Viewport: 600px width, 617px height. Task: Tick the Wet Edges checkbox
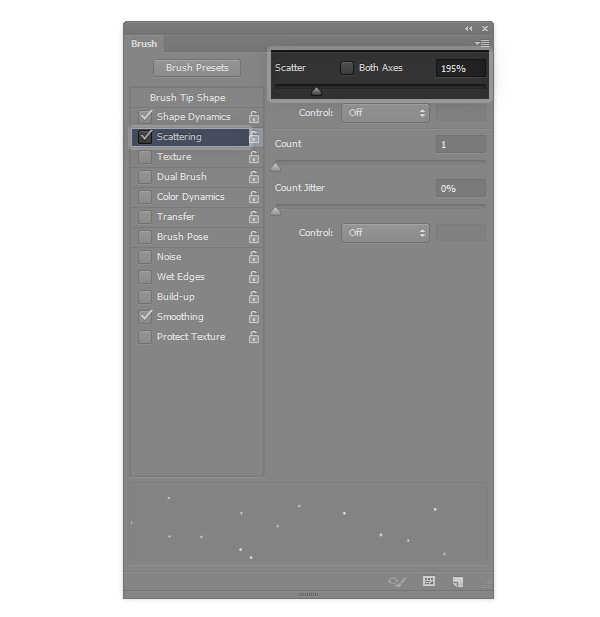point(145,277)
